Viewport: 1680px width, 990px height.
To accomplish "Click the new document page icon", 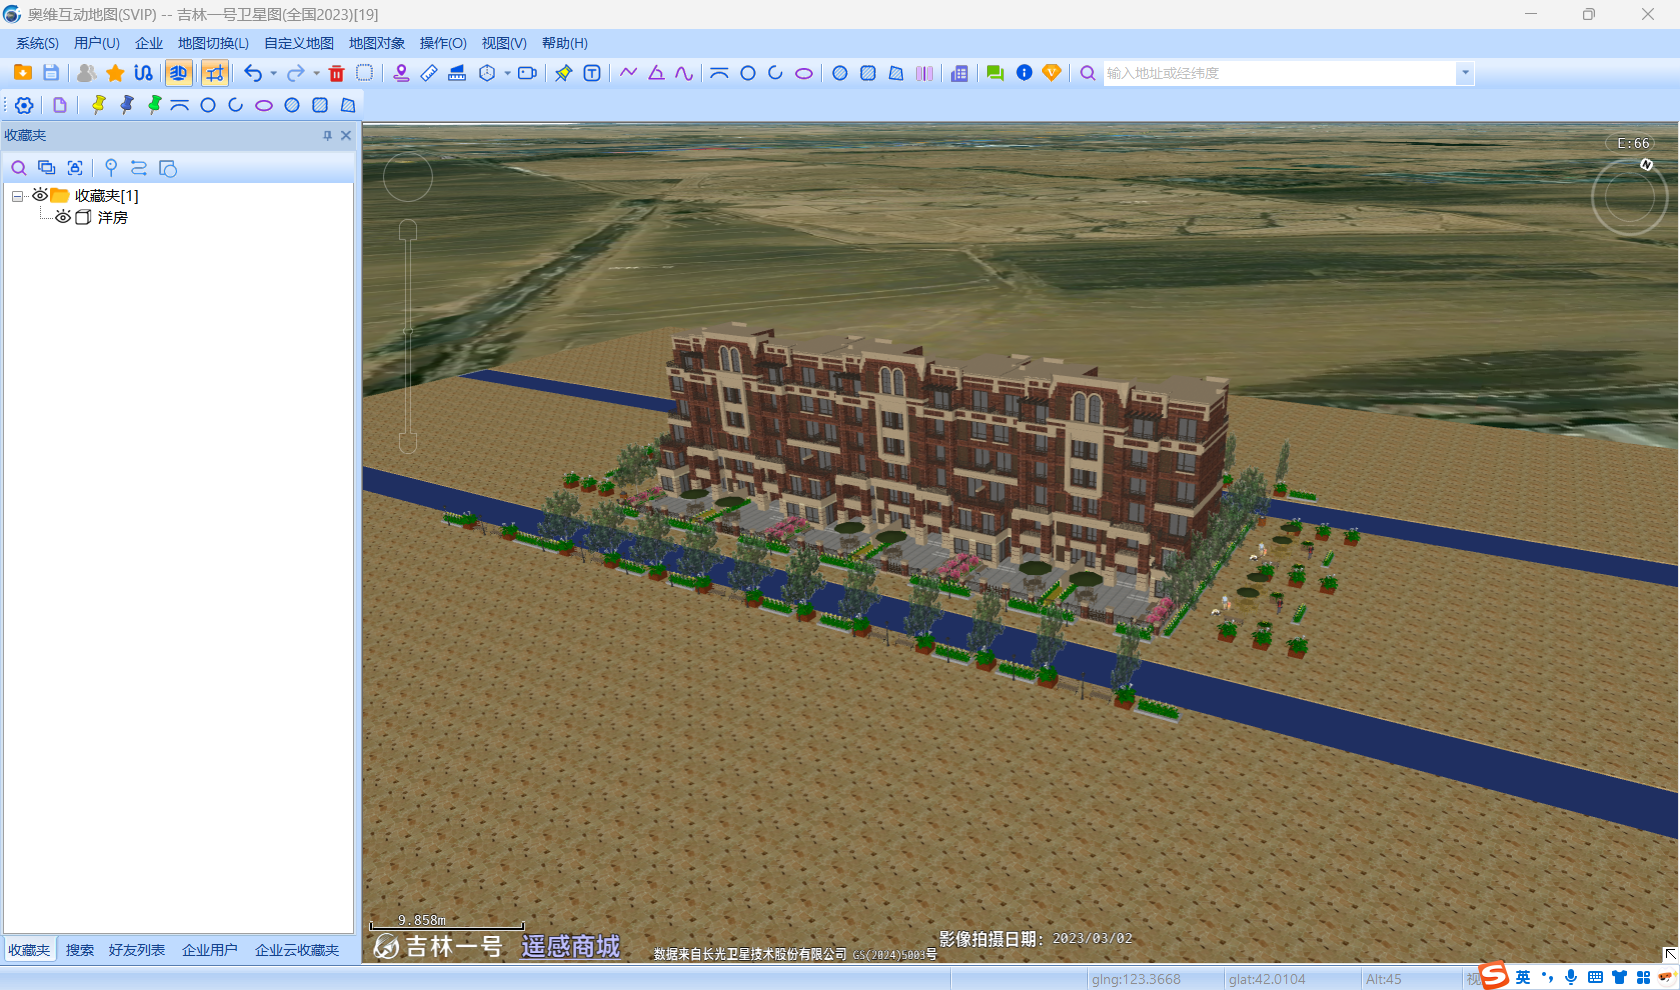I will coord(60,105).
